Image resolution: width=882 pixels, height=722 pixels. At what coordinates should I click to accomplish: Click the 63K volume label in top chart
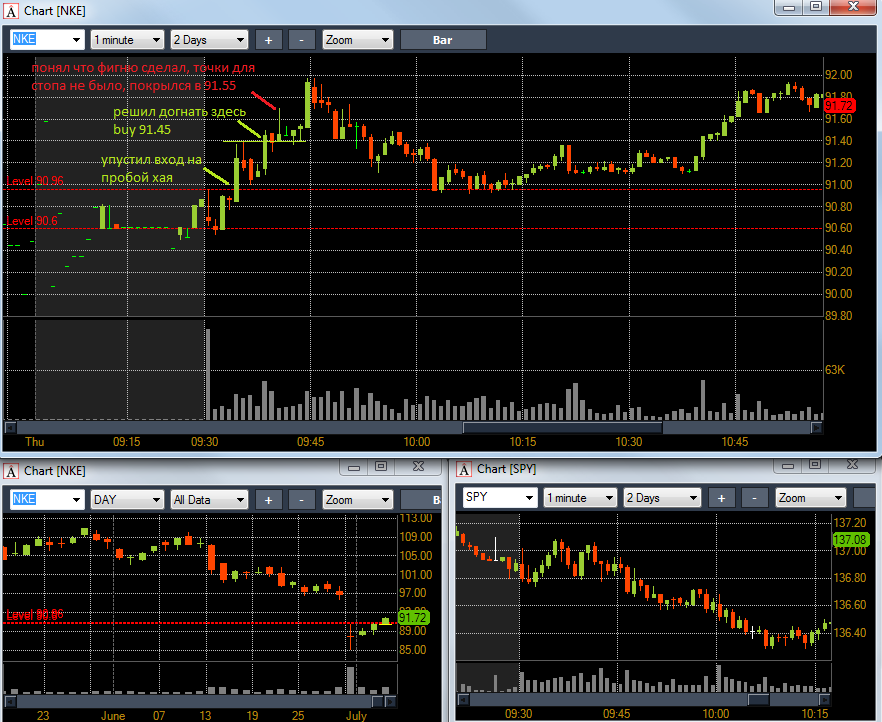click(x=835, y=369)
